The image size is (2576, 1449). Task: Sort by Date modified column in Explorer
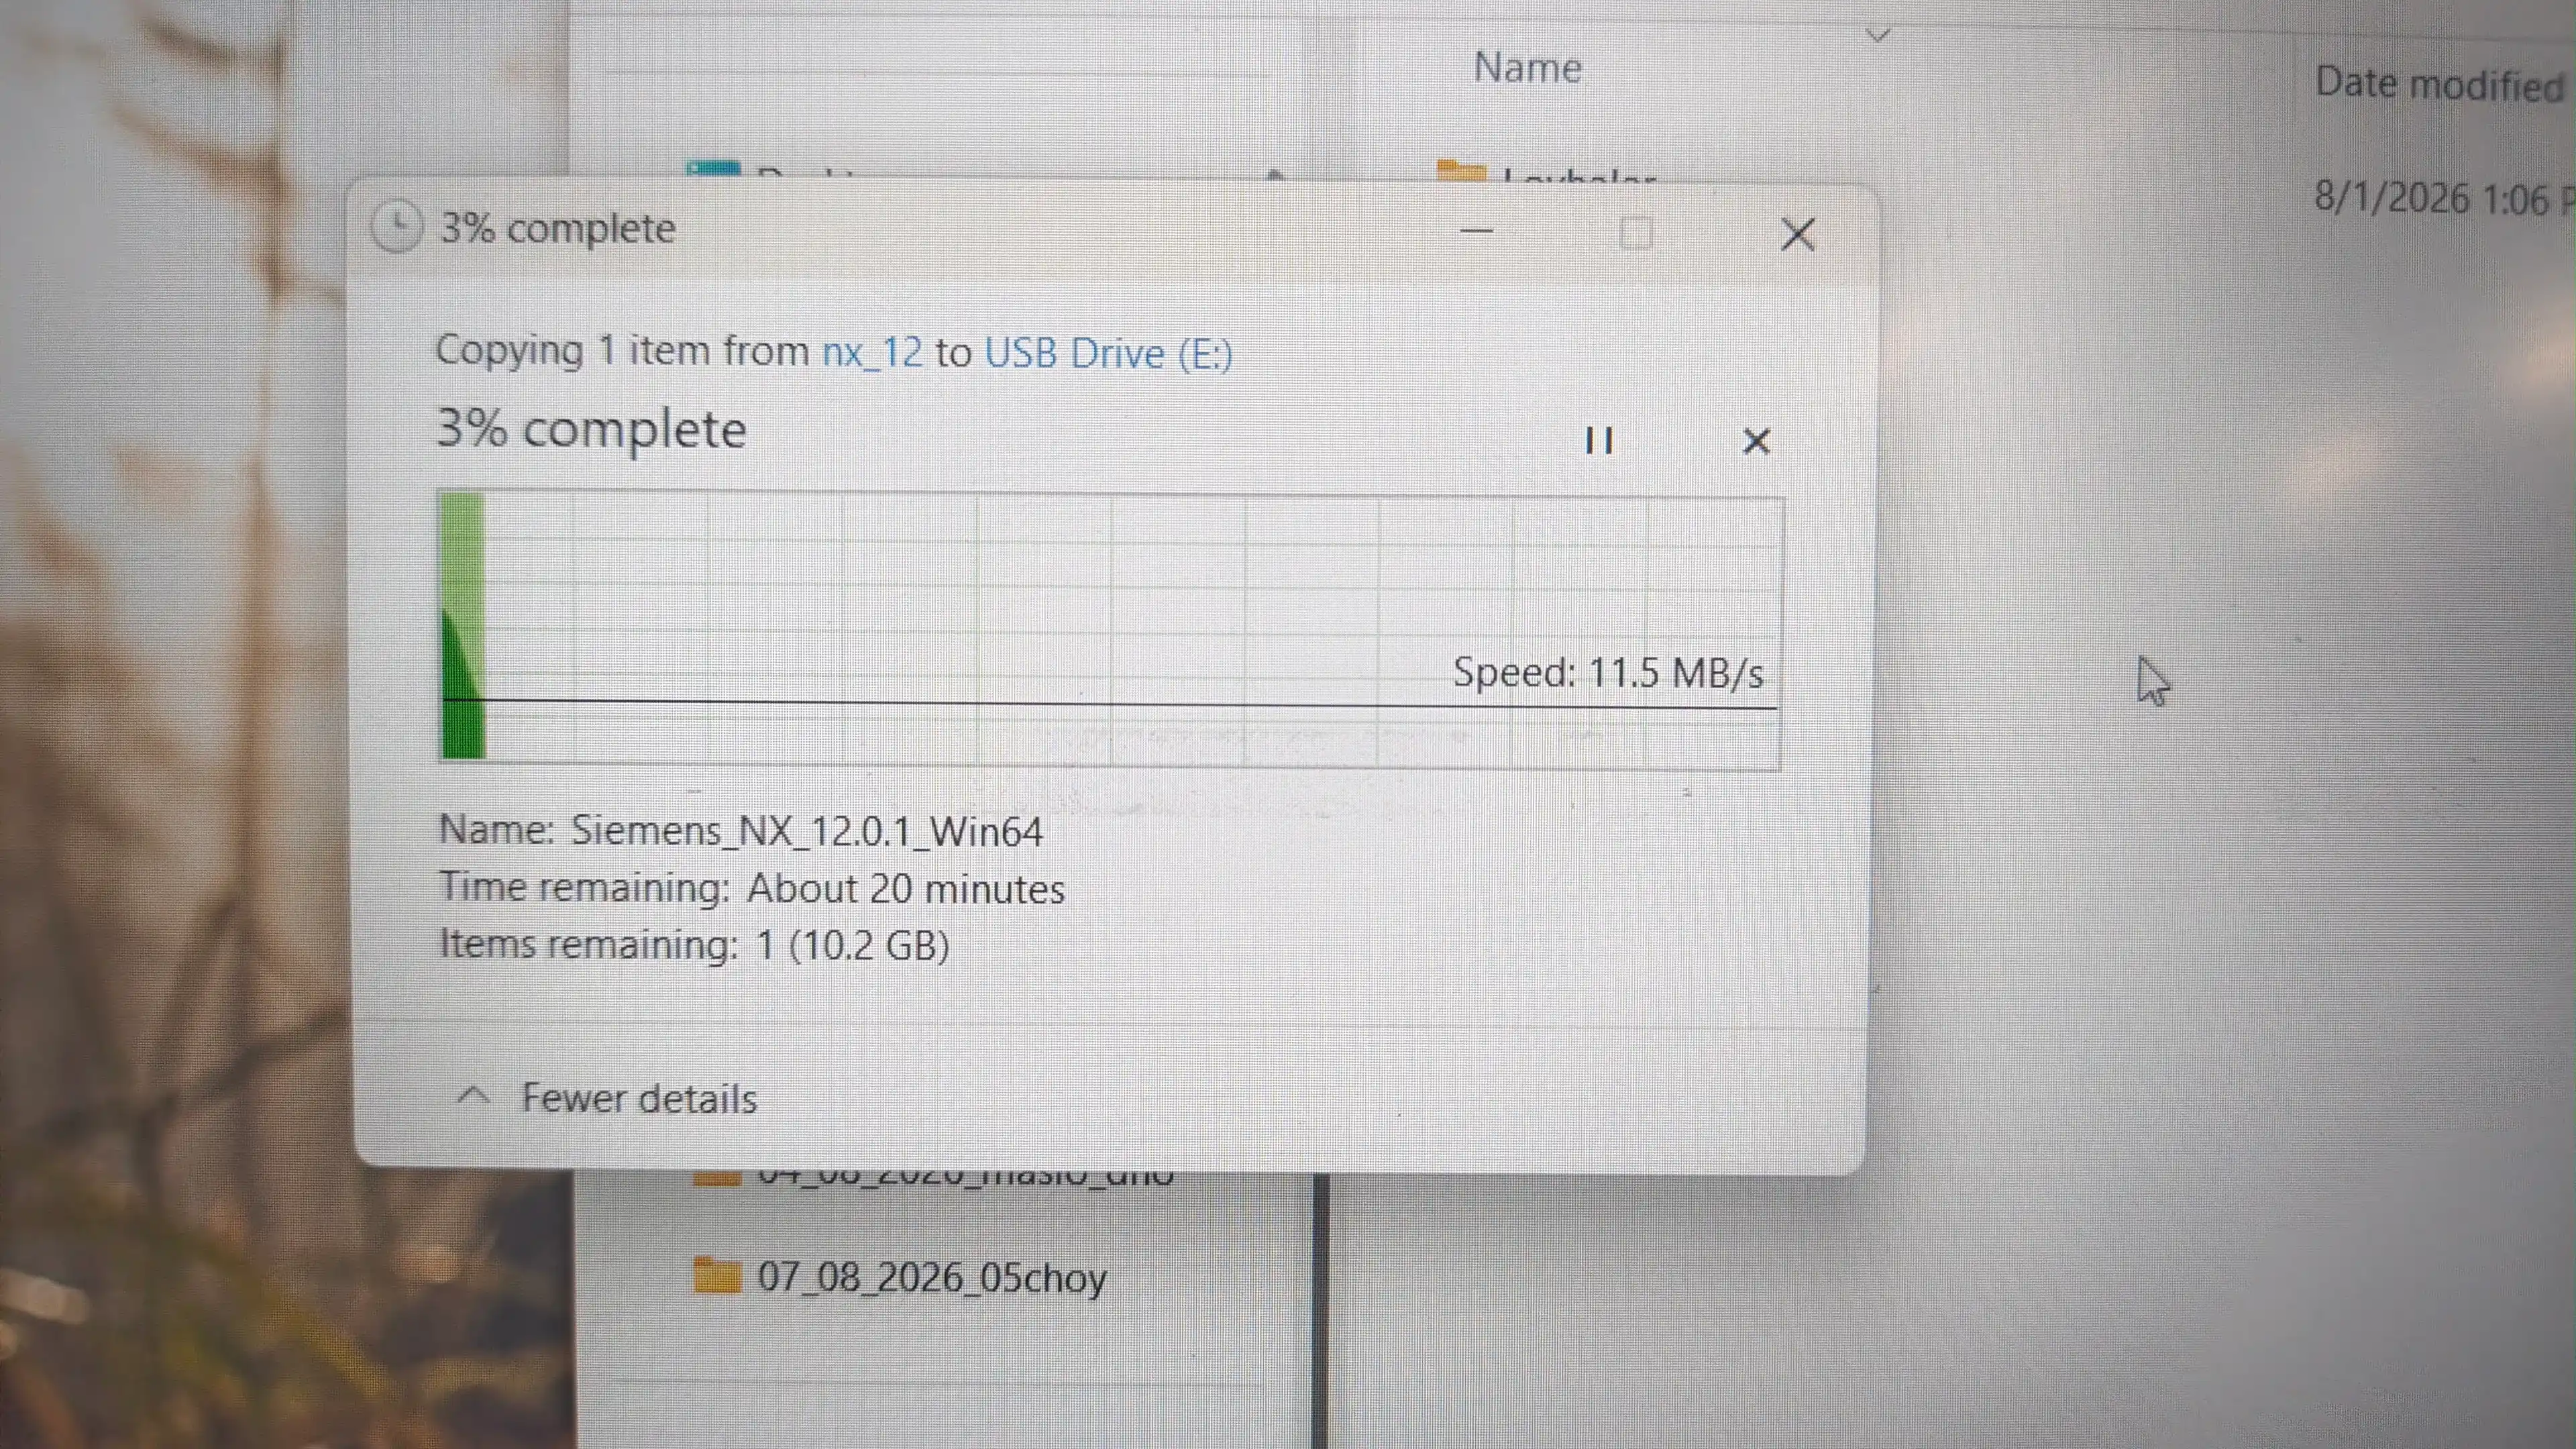coord(2440,84)
